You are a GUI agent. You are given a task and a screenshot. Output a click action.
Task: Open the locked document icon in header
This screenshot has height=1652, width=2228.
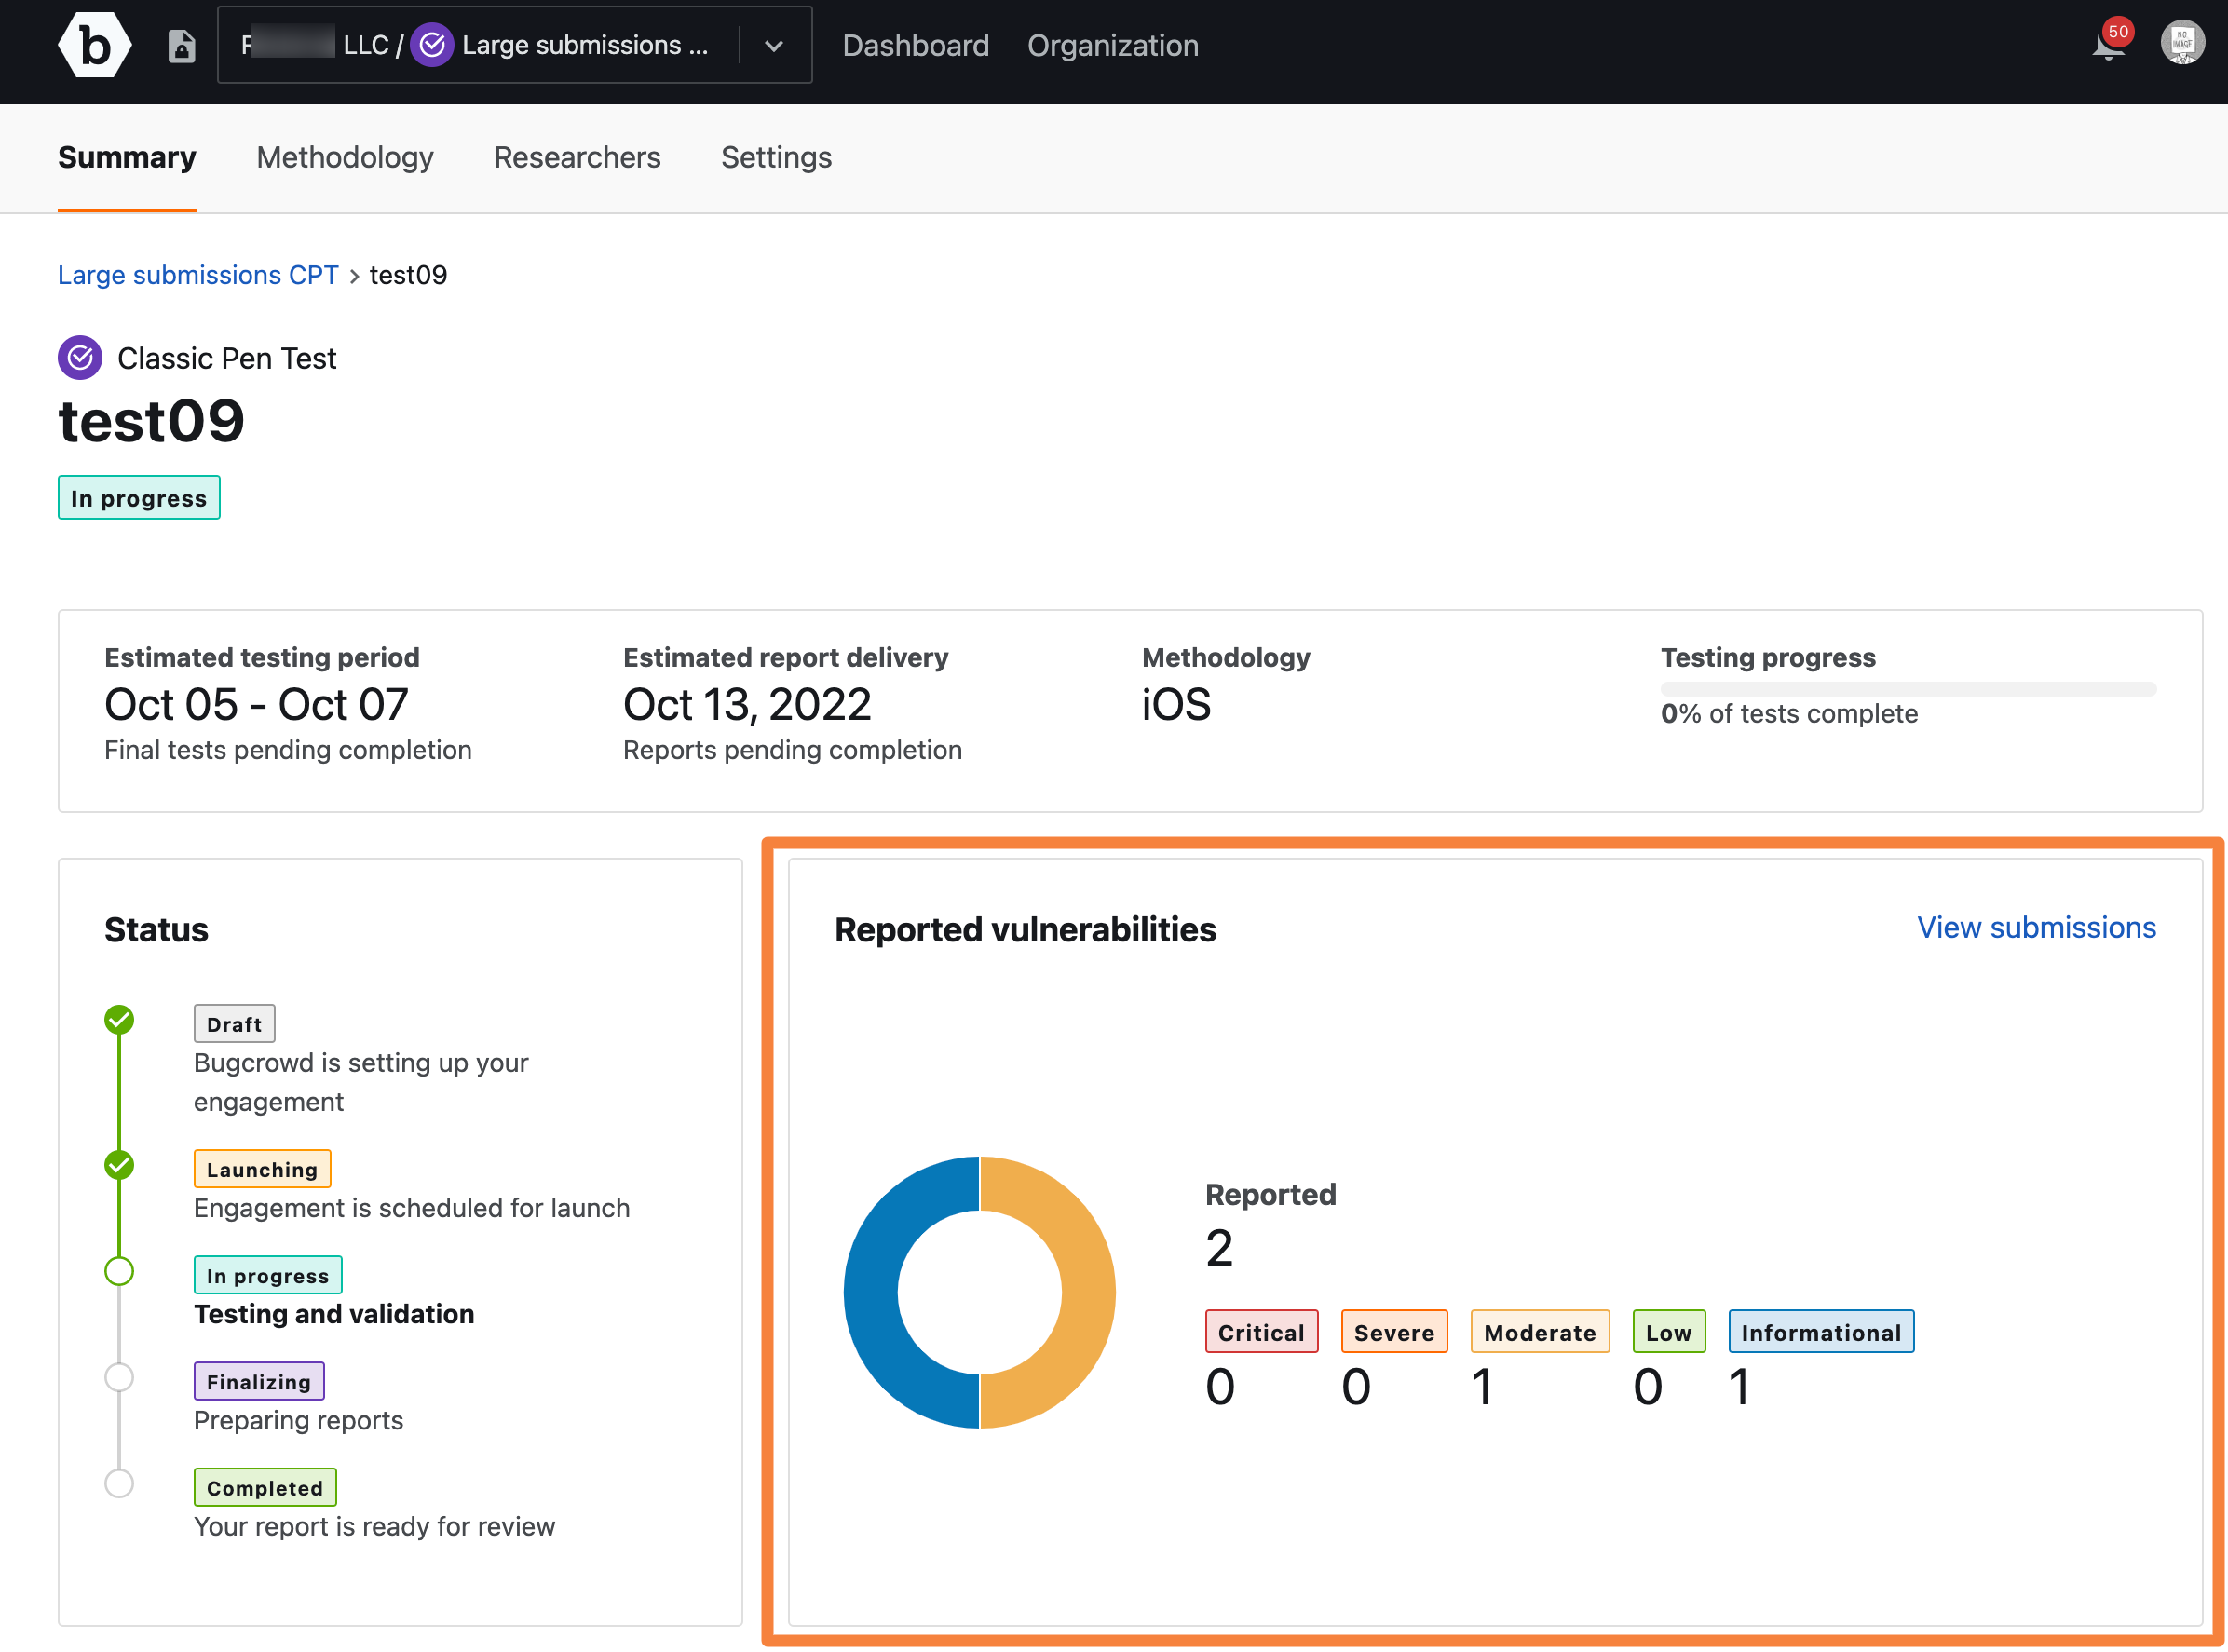point(181,46)
